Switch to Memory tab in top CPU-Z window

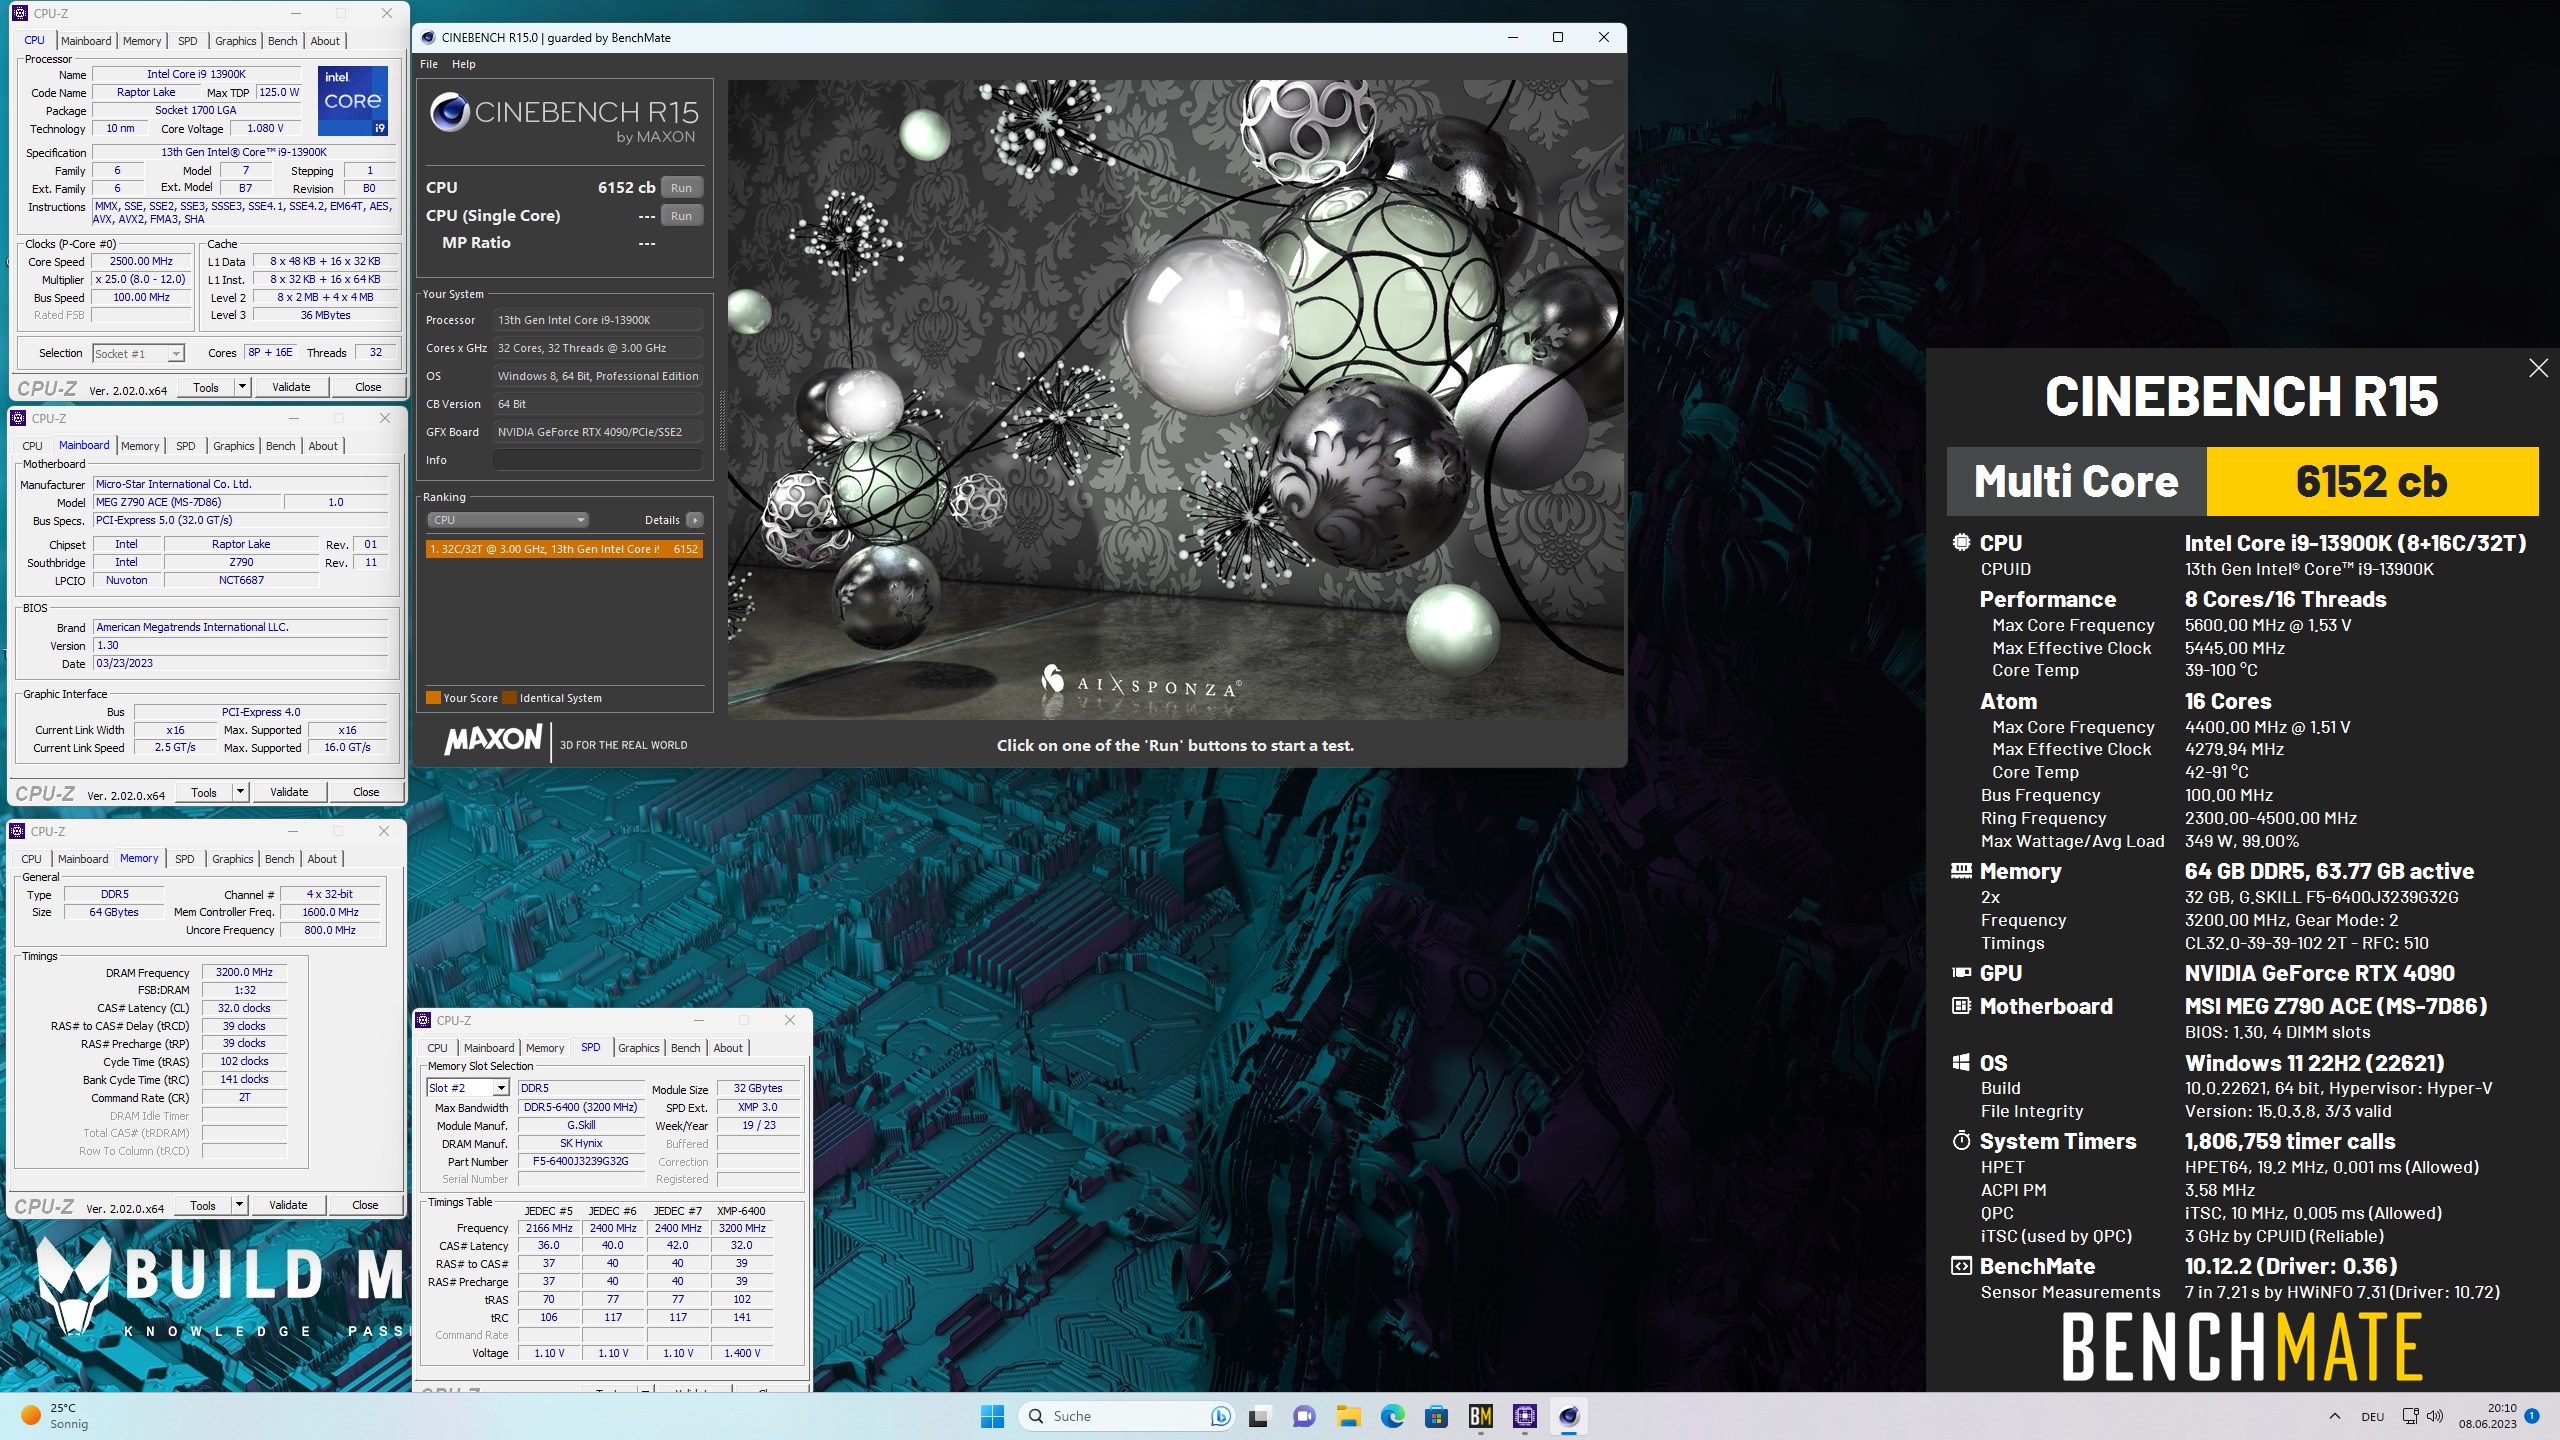coord(142,41)
